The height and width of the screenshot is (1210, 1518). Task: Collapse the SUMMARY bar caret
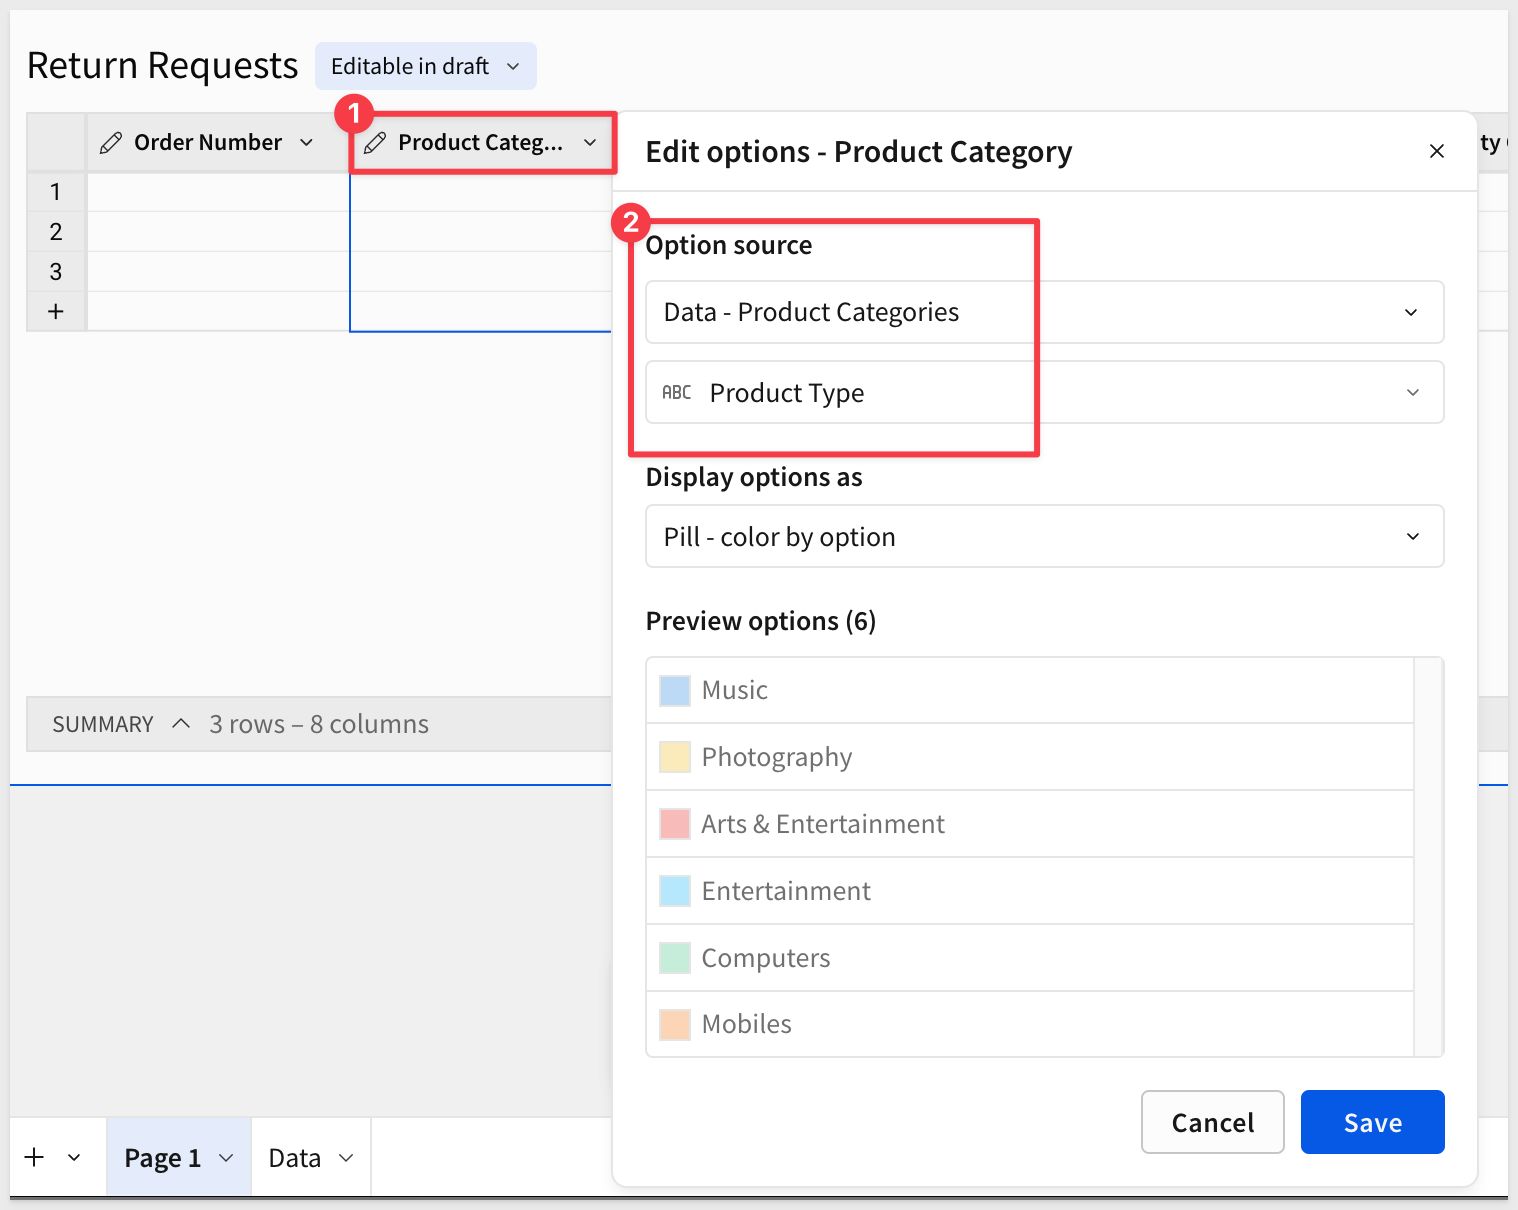click(181, 724)
